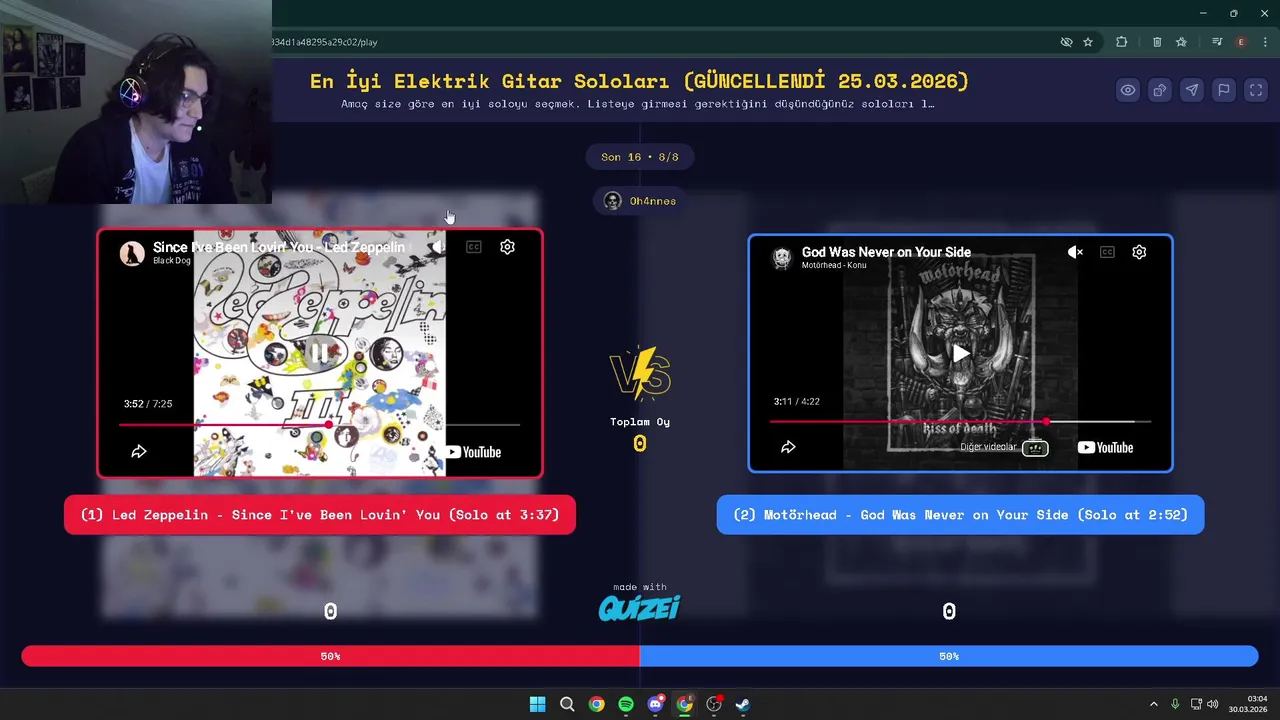The height and width of the screenshot is (720, 1280).
Task: Click the flag report icon
Action: [1224, 90]
